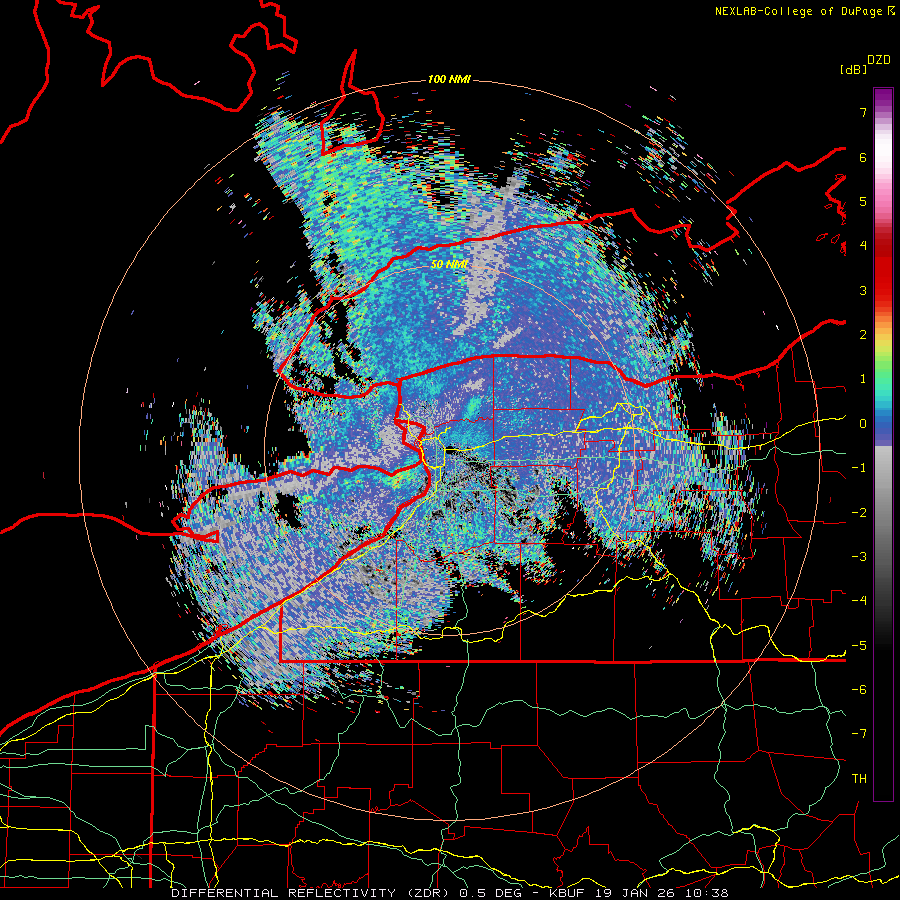Click the -1 value on color scale

coord(859,468)
